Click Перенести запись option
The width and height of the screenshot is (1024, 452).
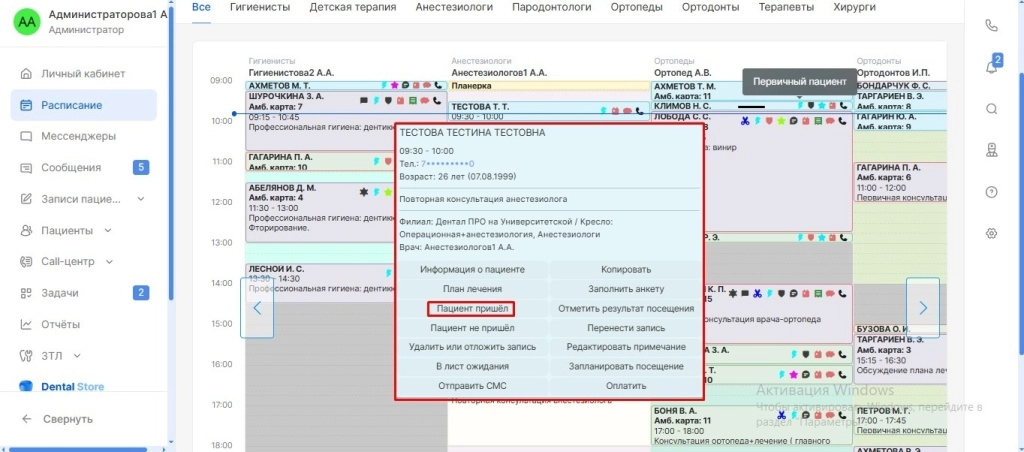625,328
